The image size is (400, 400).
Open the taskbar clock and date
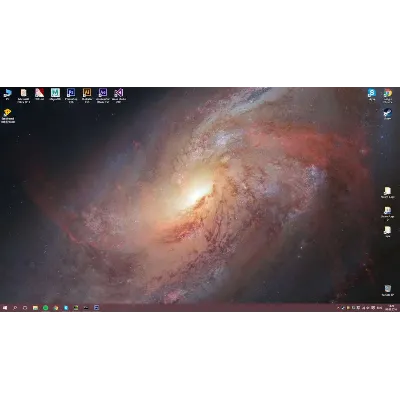tap(391, 308)
